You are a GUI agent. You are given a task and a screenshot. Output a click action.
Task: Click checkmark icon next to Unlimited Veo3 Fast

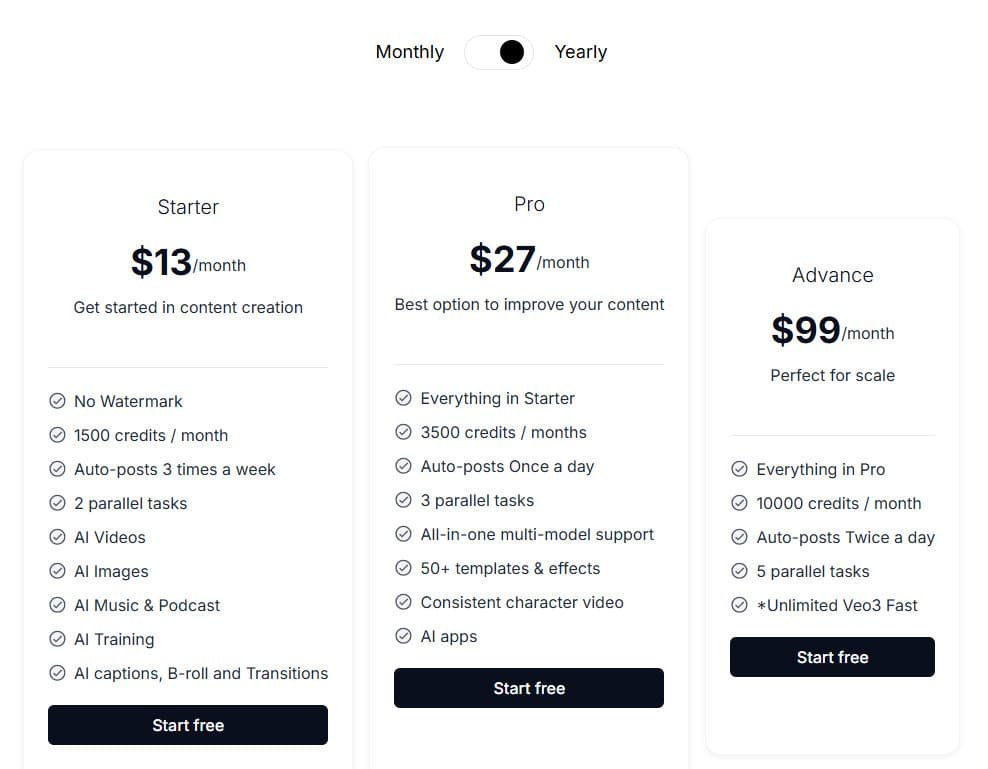coord(740,605)
